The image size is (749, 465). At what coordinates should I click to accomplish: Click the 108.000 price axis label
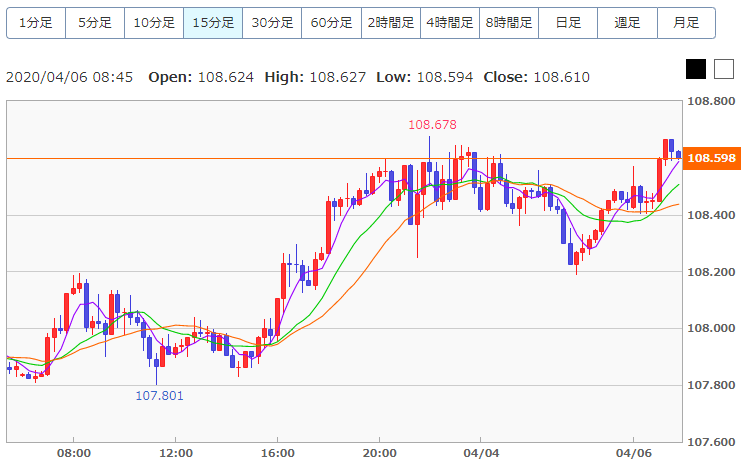click(x=711, y=328)
